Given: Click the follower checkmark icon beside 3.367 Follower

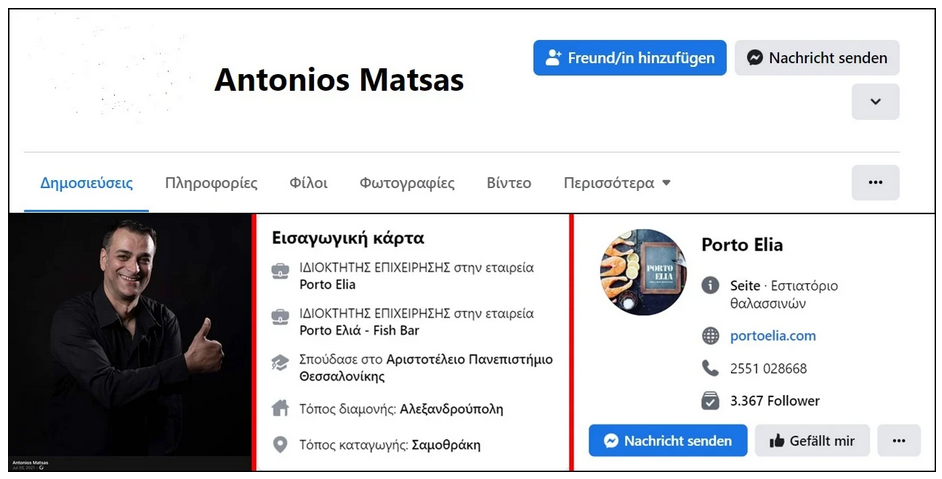Looking at the screenshot, I should pos(711,400).
